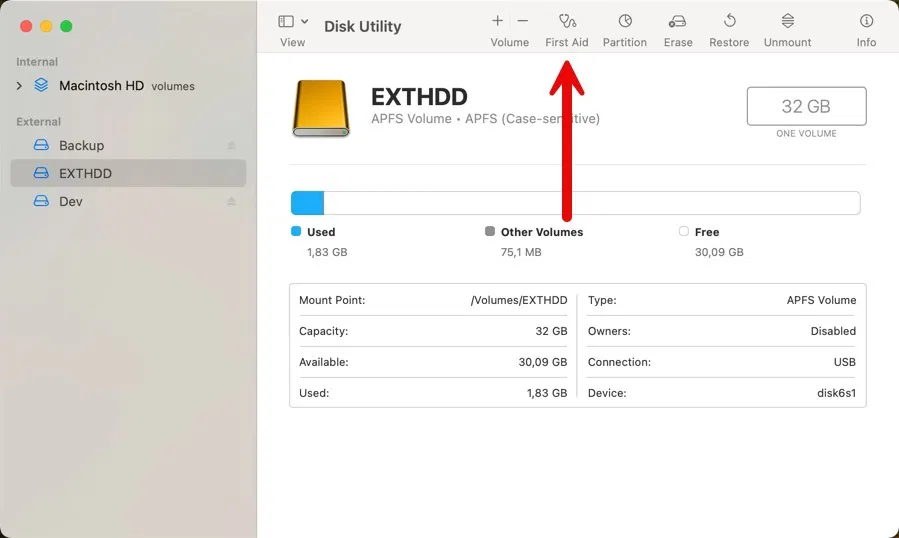Add a volume with the plus icon
This screenshot has width=899, height=538.
pos(497,21)
